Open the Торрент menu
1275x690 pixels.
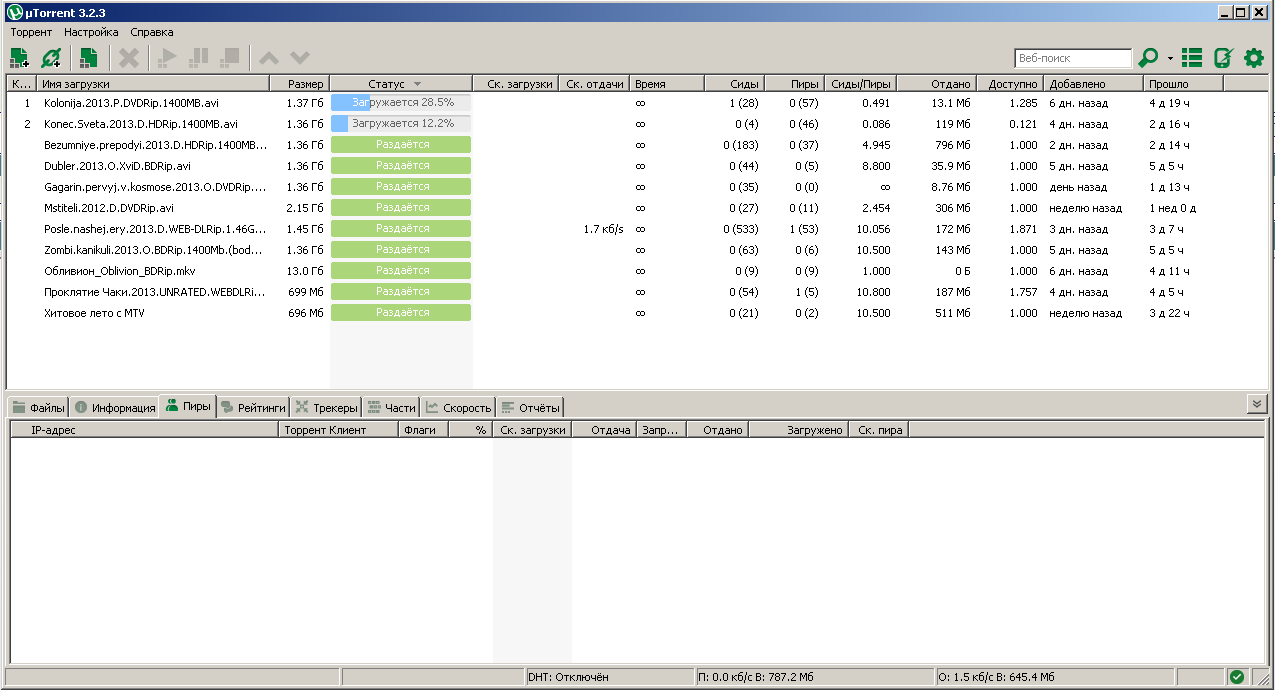tap(31, 32)
